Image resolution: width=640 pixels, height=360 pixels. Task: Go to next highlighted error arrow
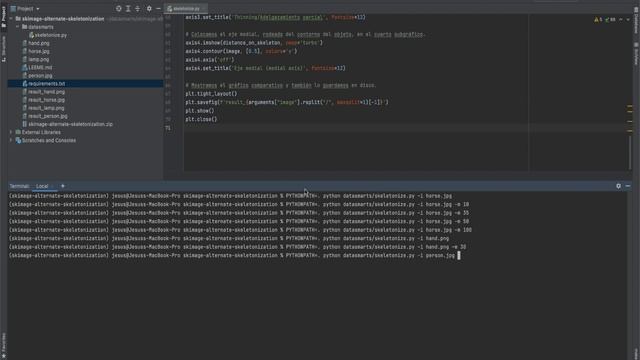[628, 20]
